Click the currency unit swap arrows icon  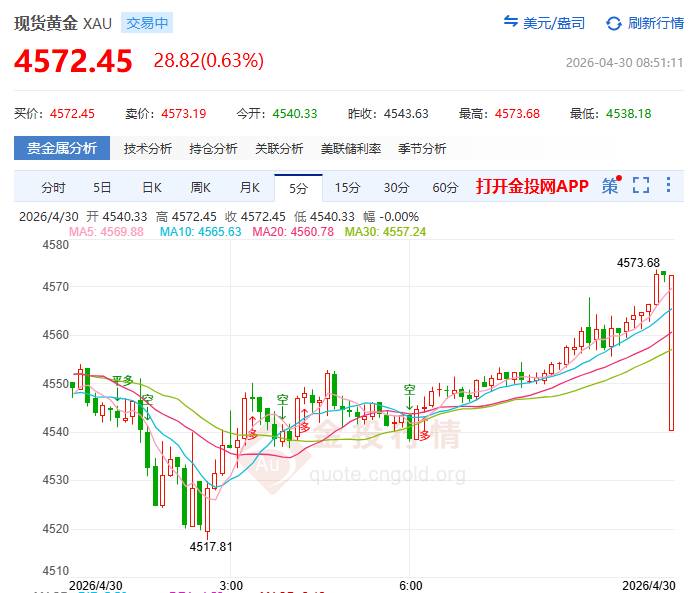click(510, 21)
